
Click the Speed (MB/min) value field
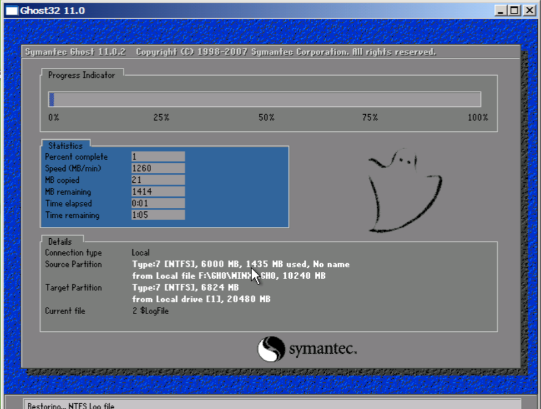(158, 168)
